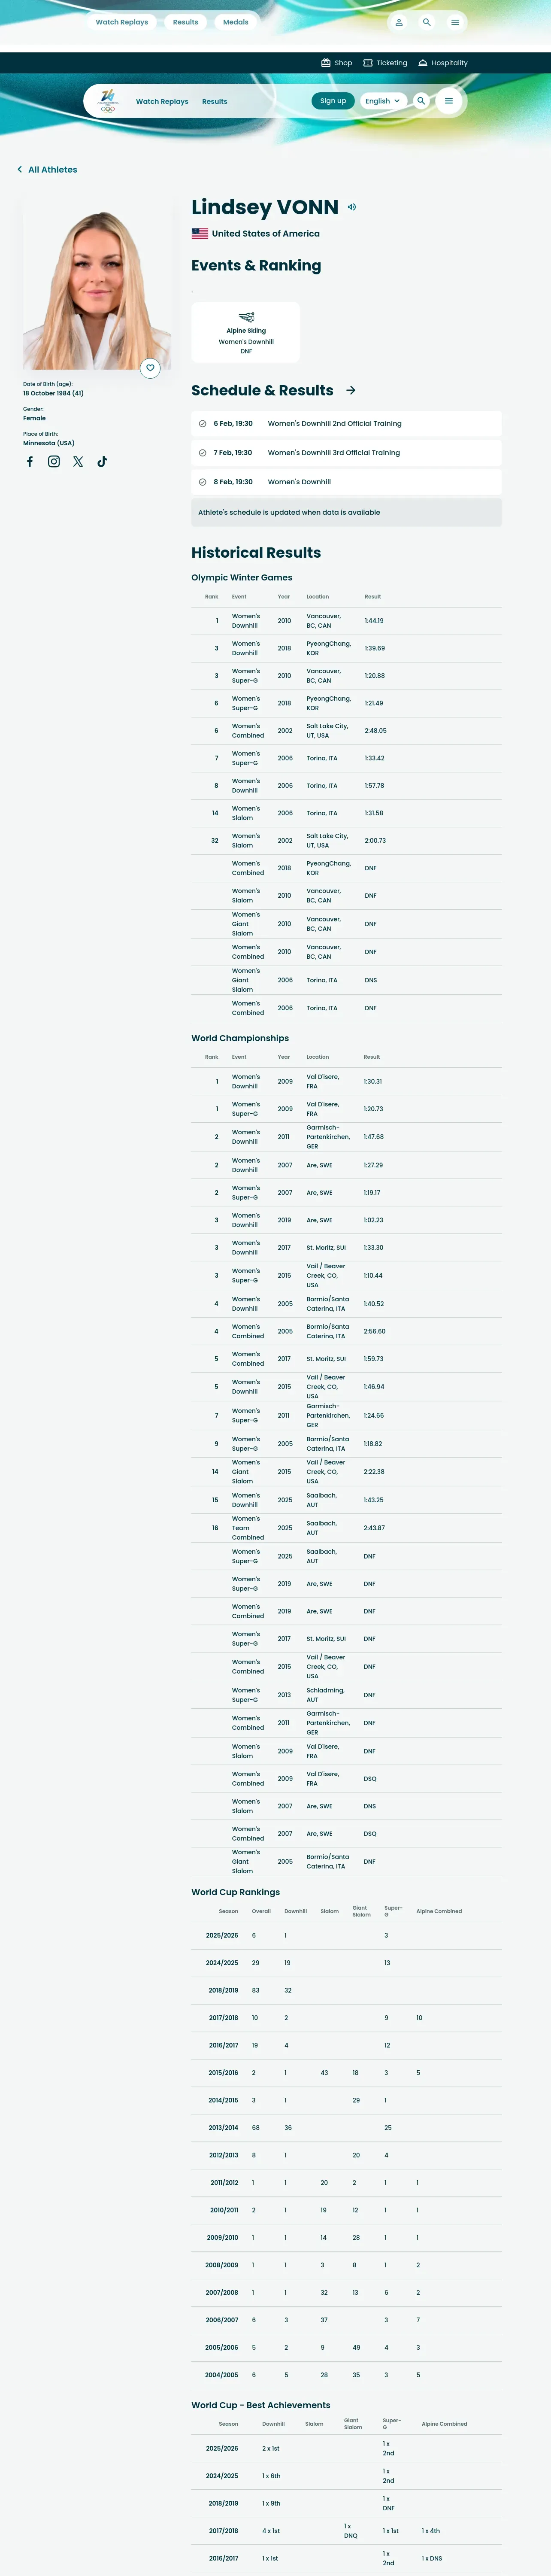The image size is (551, 2576).
Task: Click the Sign up button
Action: click(333, 101)
